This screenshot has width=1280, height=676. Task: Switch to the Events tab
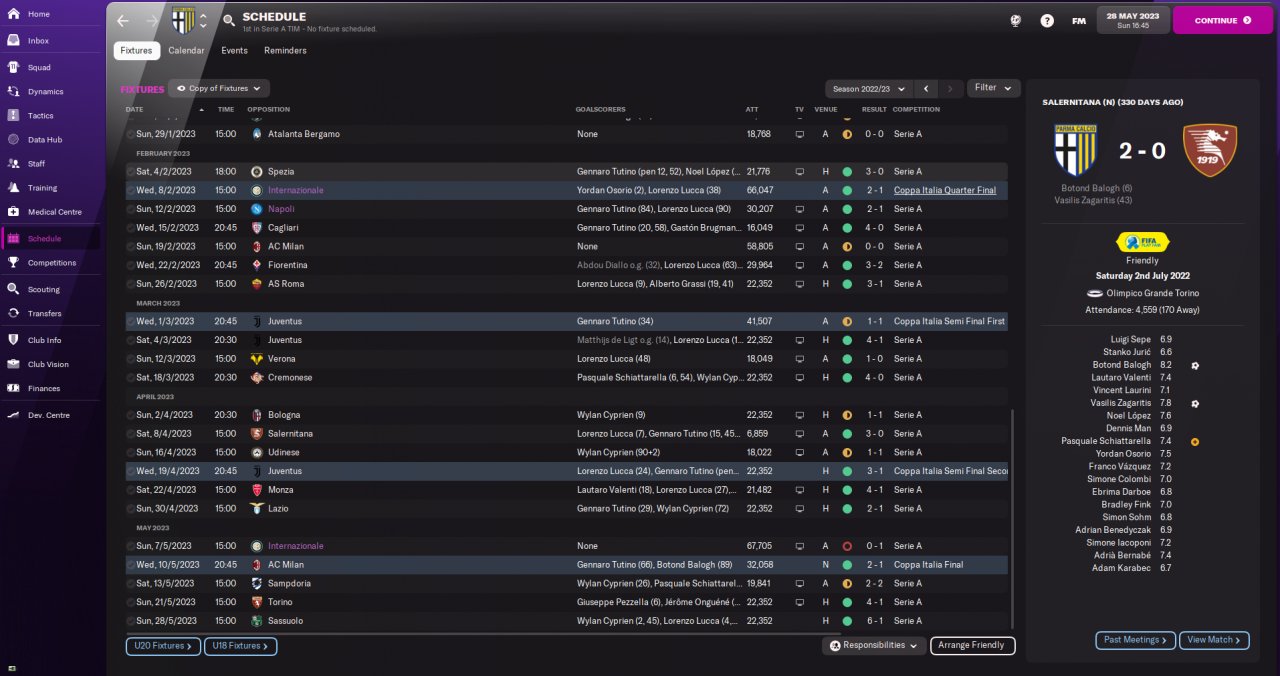click(235, 50)
